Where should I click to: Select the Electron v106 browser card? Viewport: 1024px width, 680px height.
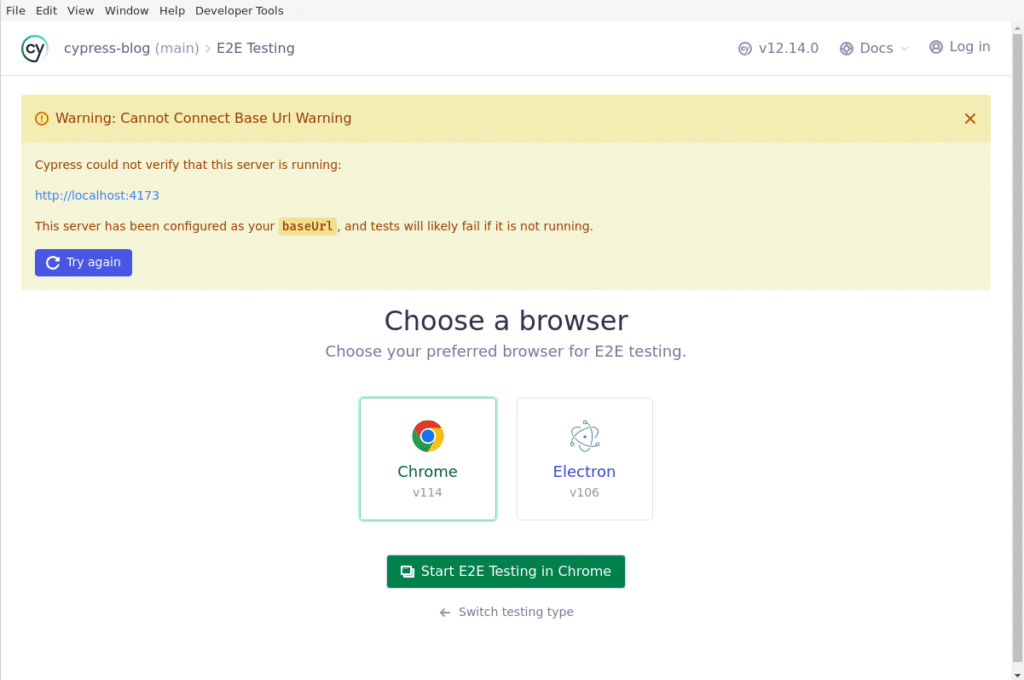584,459
